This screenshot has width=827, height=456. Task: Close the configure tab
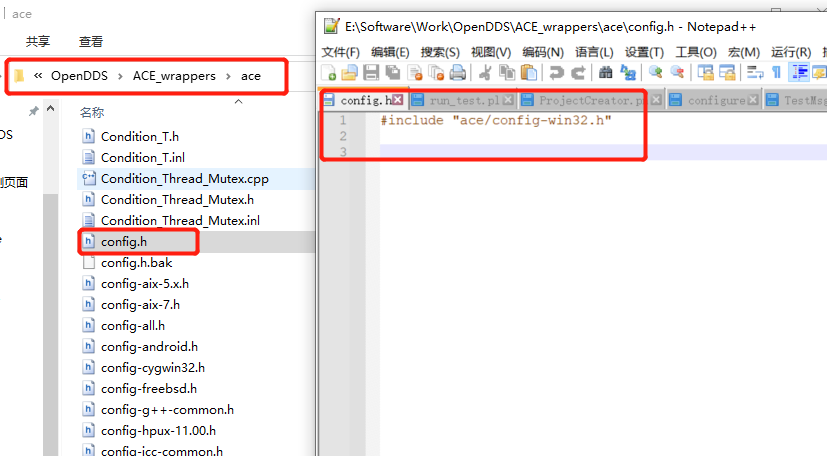click(753, 100)
